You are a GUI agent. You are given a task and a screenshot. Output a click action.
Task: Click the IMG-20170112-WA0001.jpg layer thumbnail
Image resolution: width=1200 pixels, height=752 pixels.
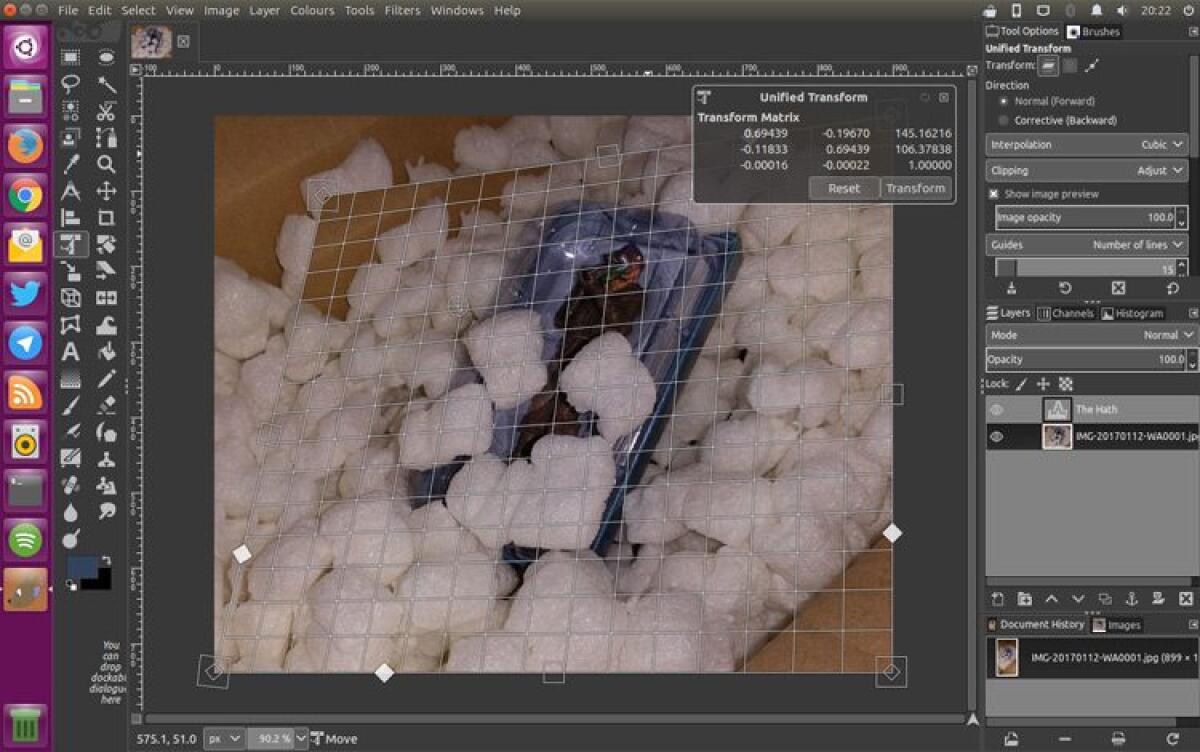tap(1057, 435)
